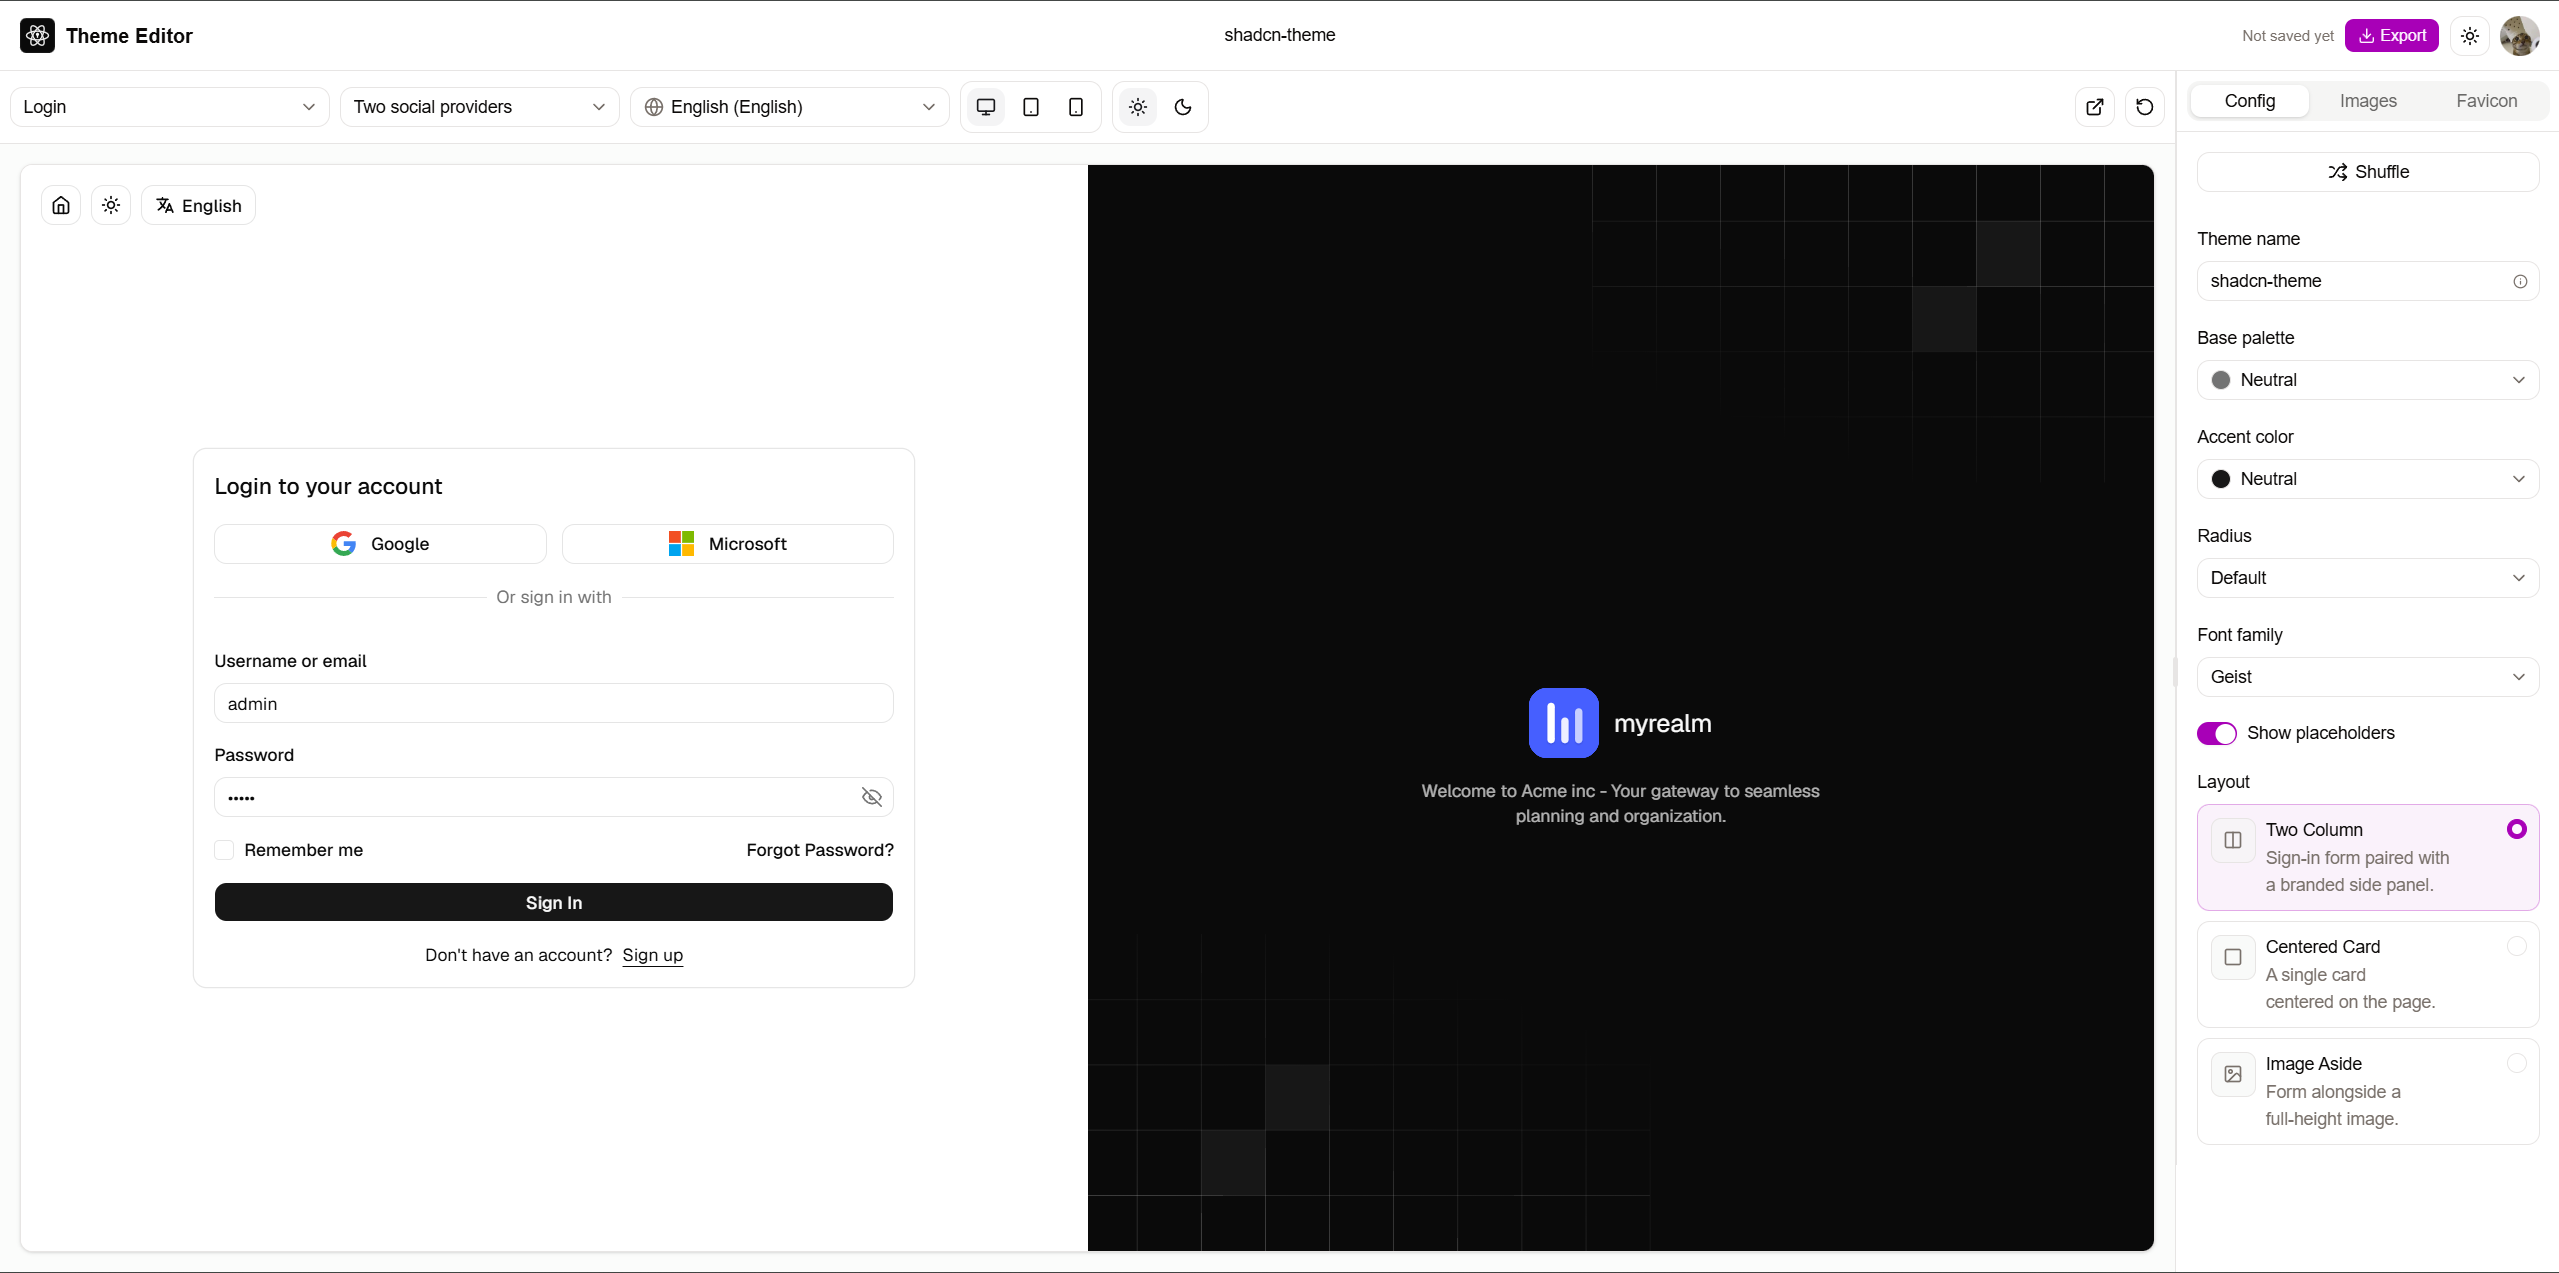Click the shadcn-theme title text
Viewport: 2559px width, 1273px height.
[x=1280, y=35]
